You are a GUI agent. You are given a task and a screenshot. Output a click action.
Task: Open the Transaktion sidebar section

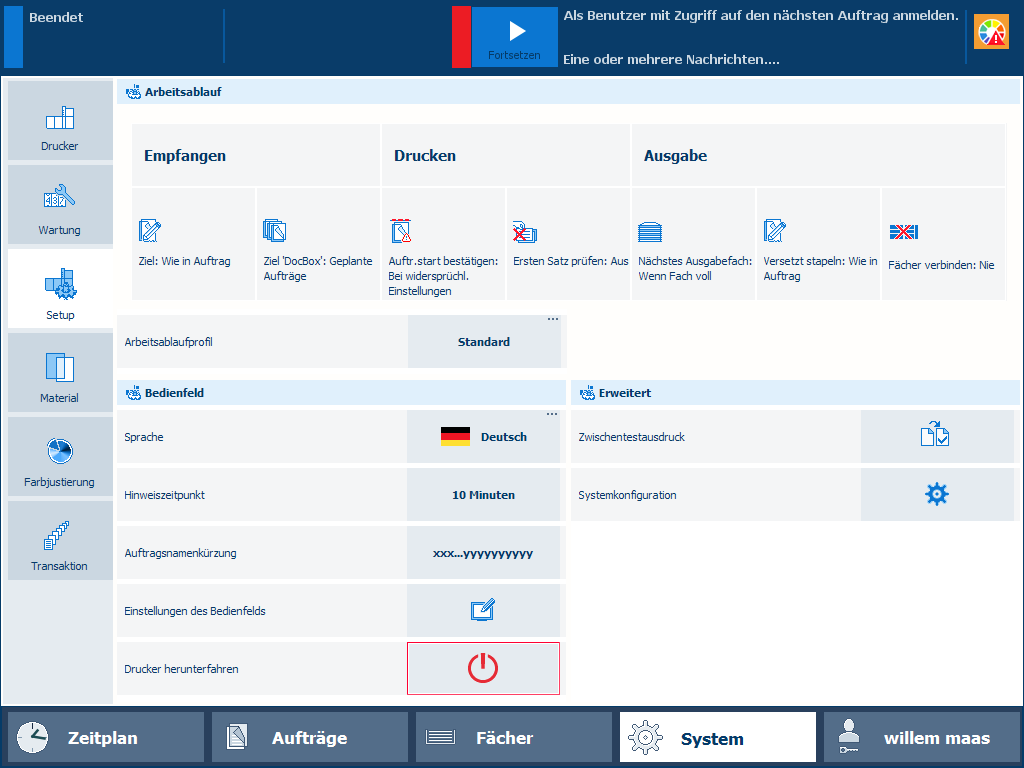click(x=60, y=541)
